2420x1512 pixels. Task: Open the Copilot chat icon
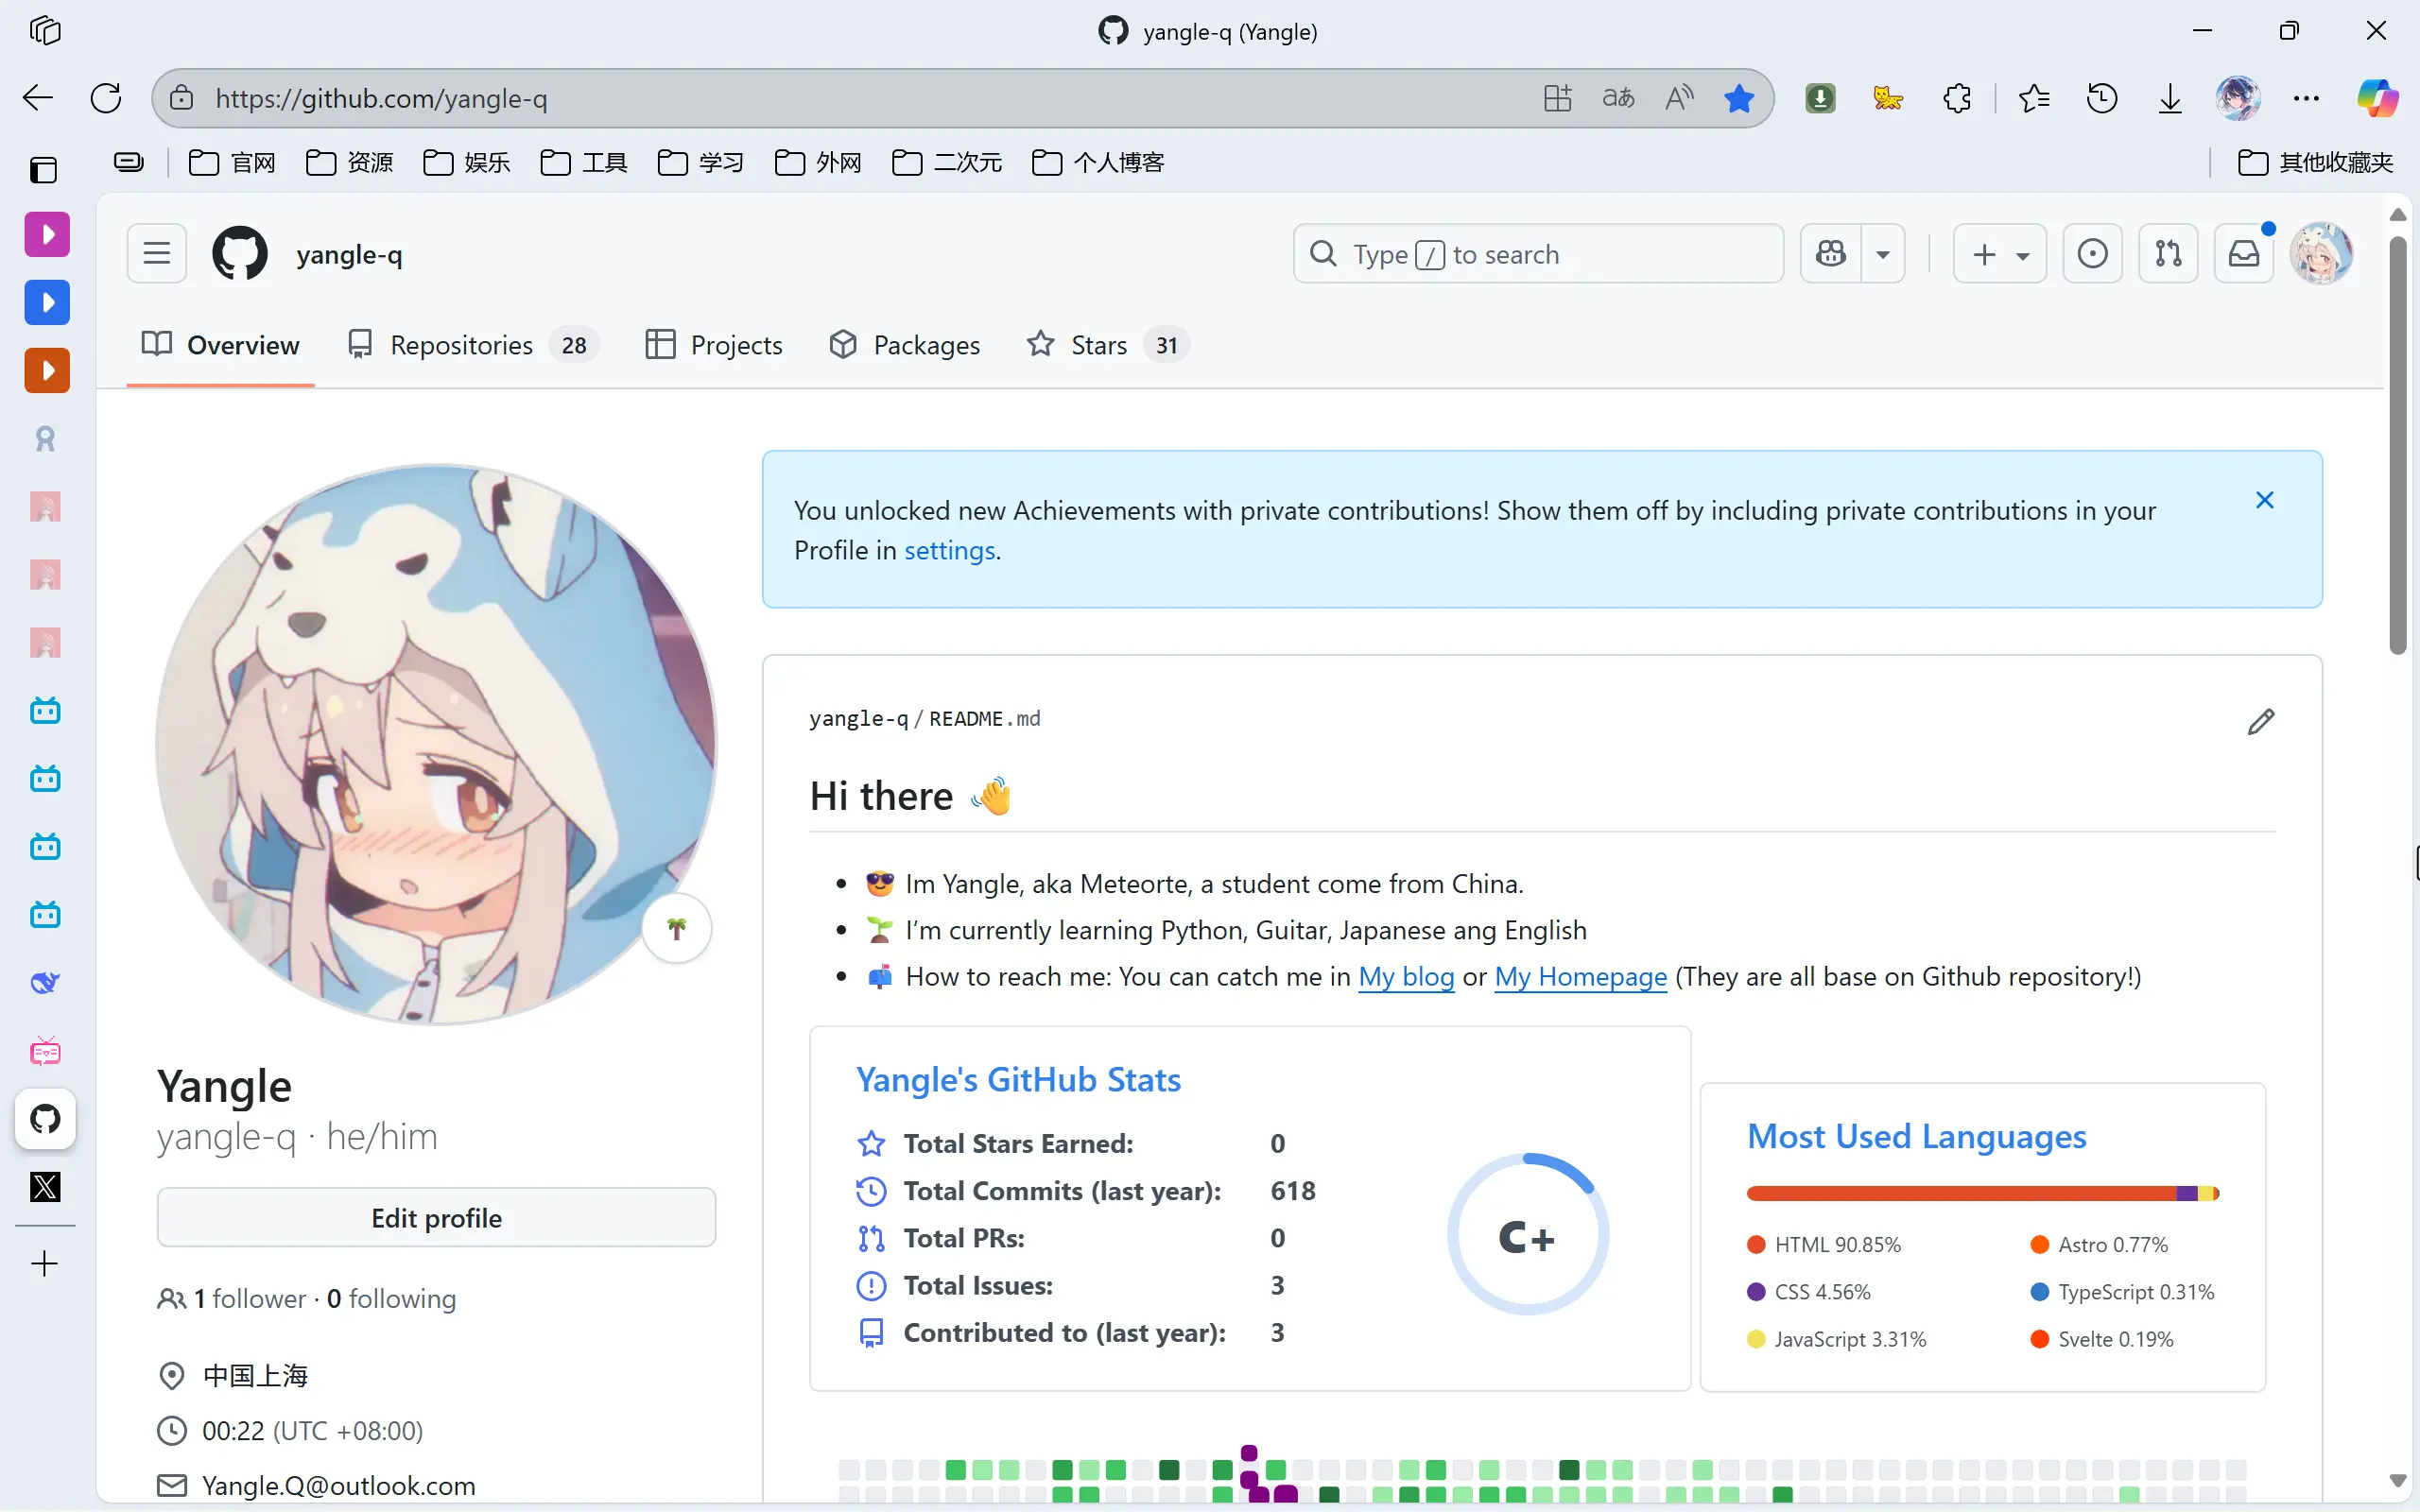point(1831,254)
